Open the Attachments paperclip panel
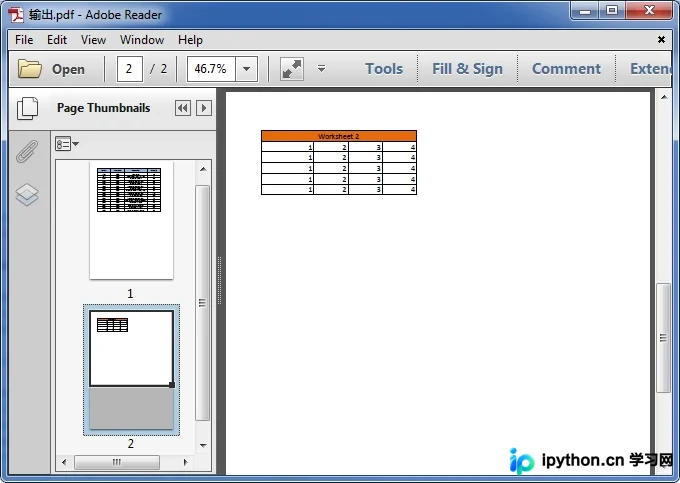 click(27, 151)
